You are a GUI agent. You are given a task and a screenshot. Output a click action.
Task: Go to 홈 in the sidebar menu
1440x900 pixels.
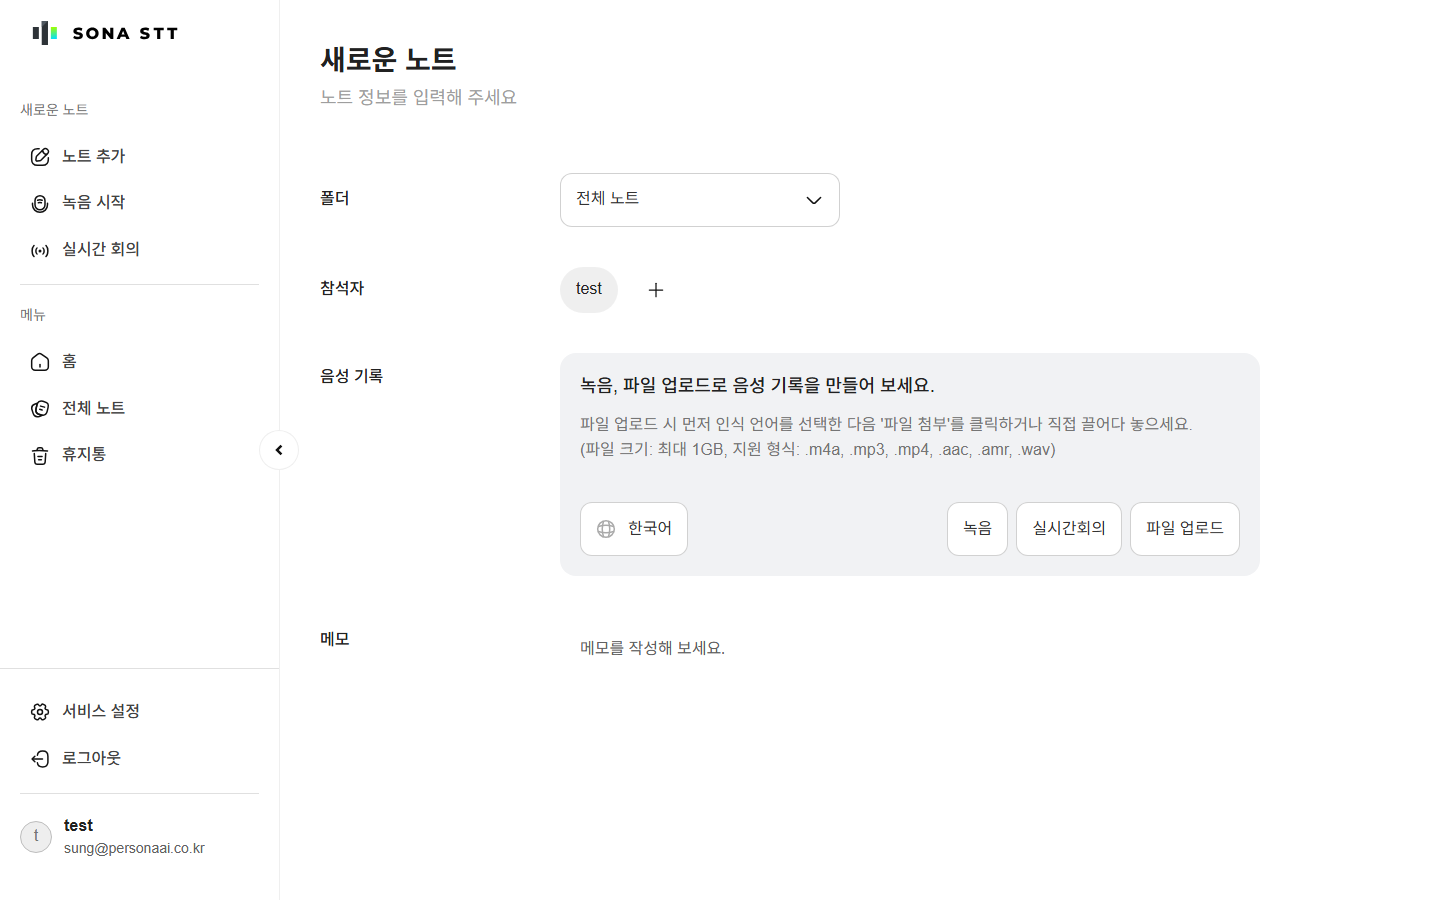pyautogui.click(x=139, y=362)
